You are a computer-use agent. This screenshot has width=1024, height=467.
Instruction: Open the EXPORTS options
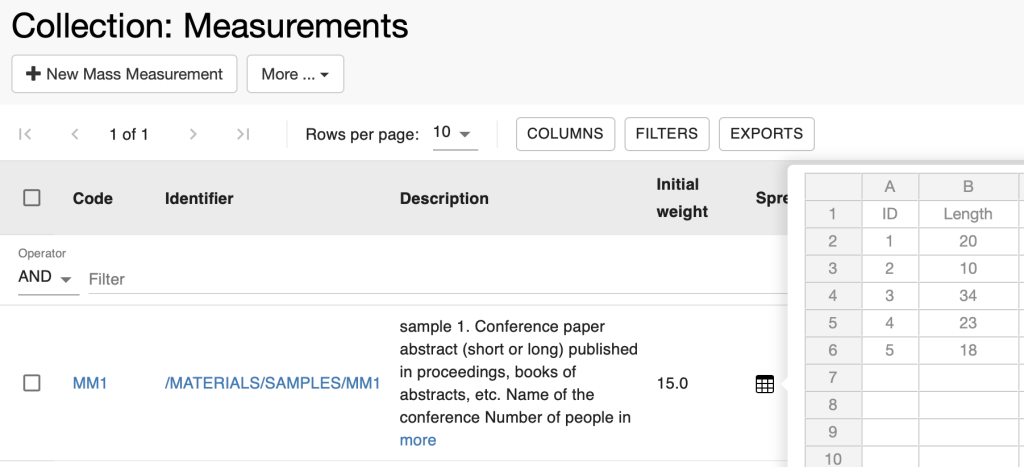point(766,134)
